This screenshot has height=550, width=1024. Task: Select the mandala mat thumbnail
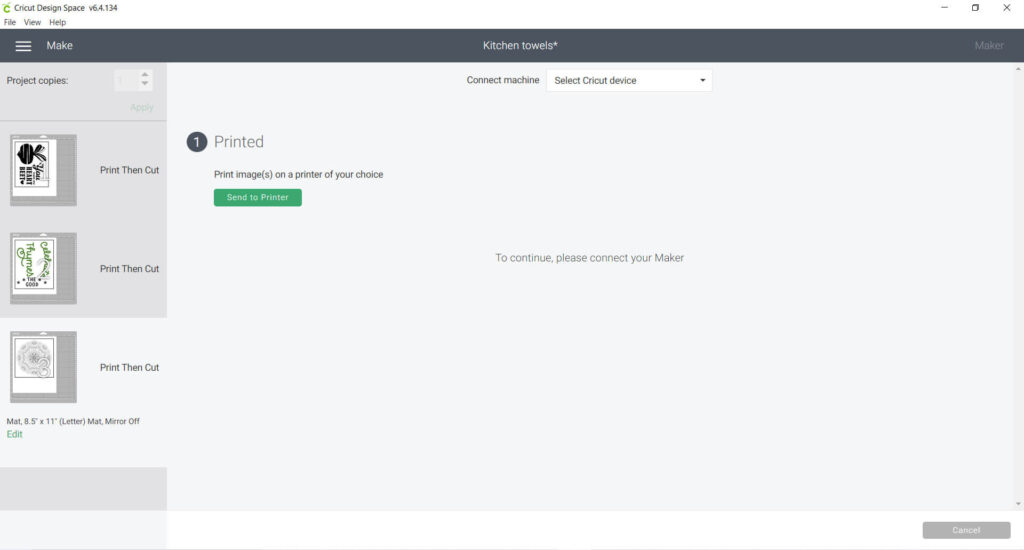point(43,367)
